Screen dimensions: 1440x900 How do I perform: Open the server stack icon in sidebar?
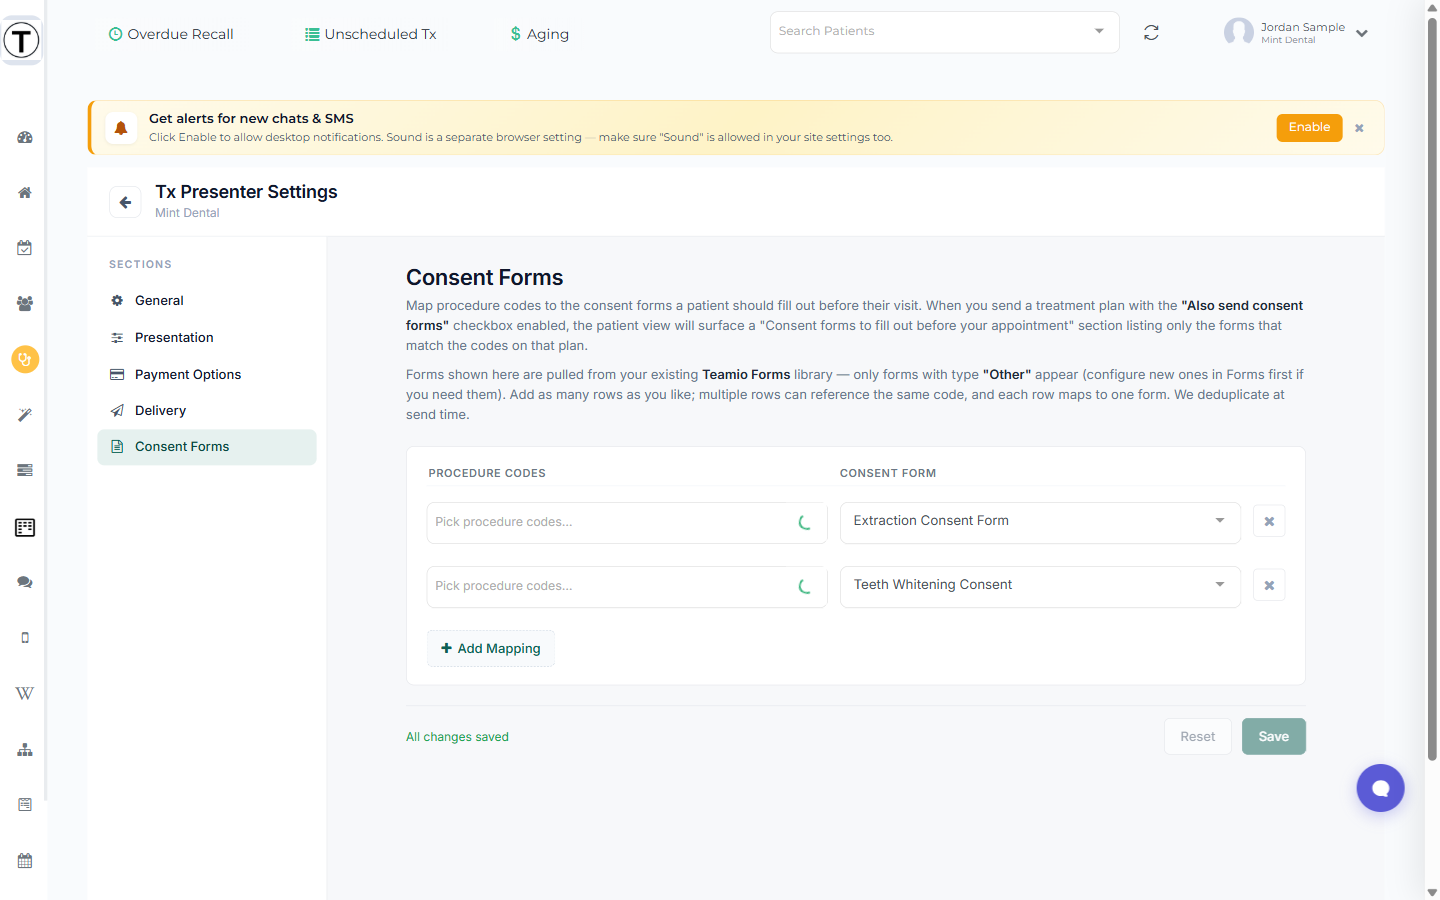coord(25,470)
